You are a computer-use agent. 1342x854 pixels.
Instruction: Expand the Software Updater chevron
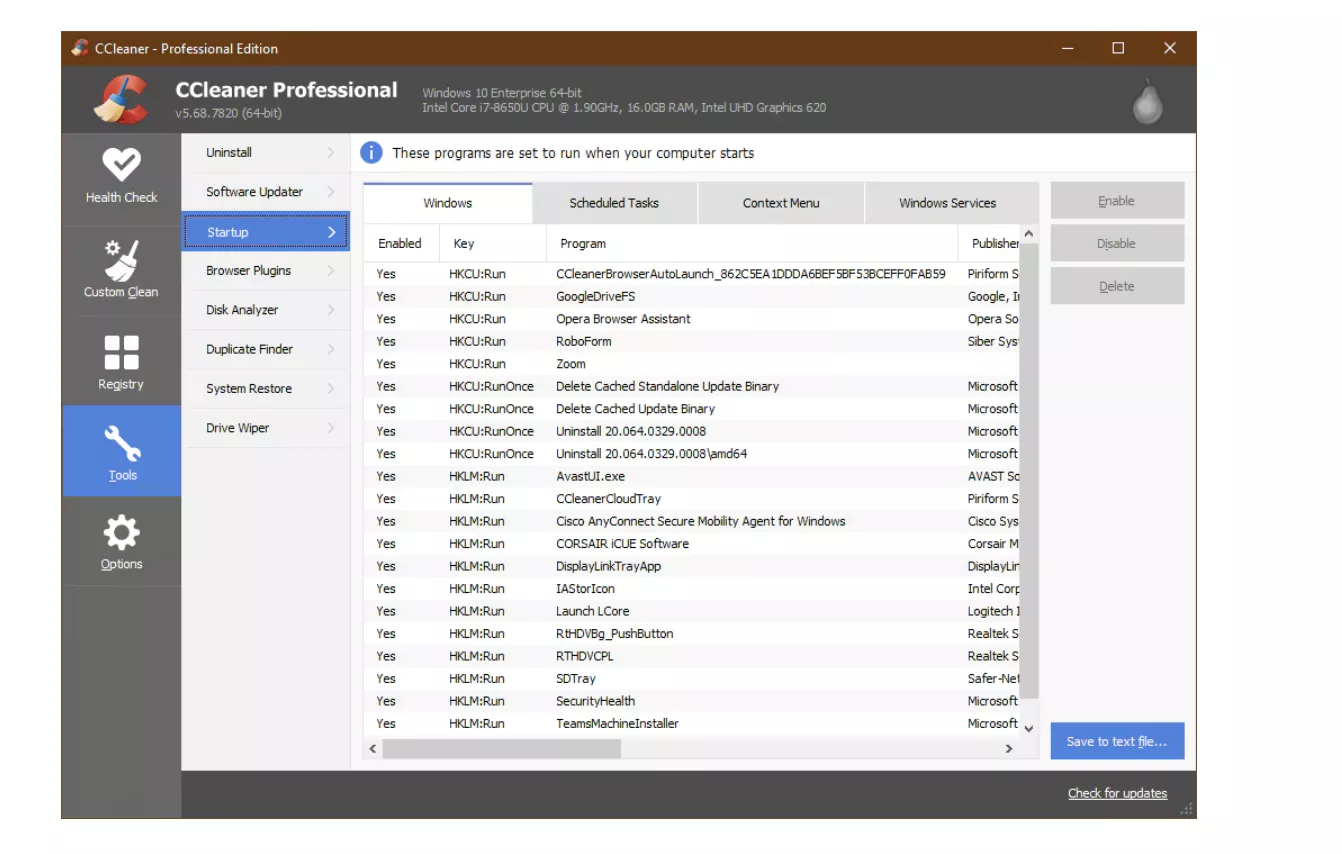click(330, 192)
